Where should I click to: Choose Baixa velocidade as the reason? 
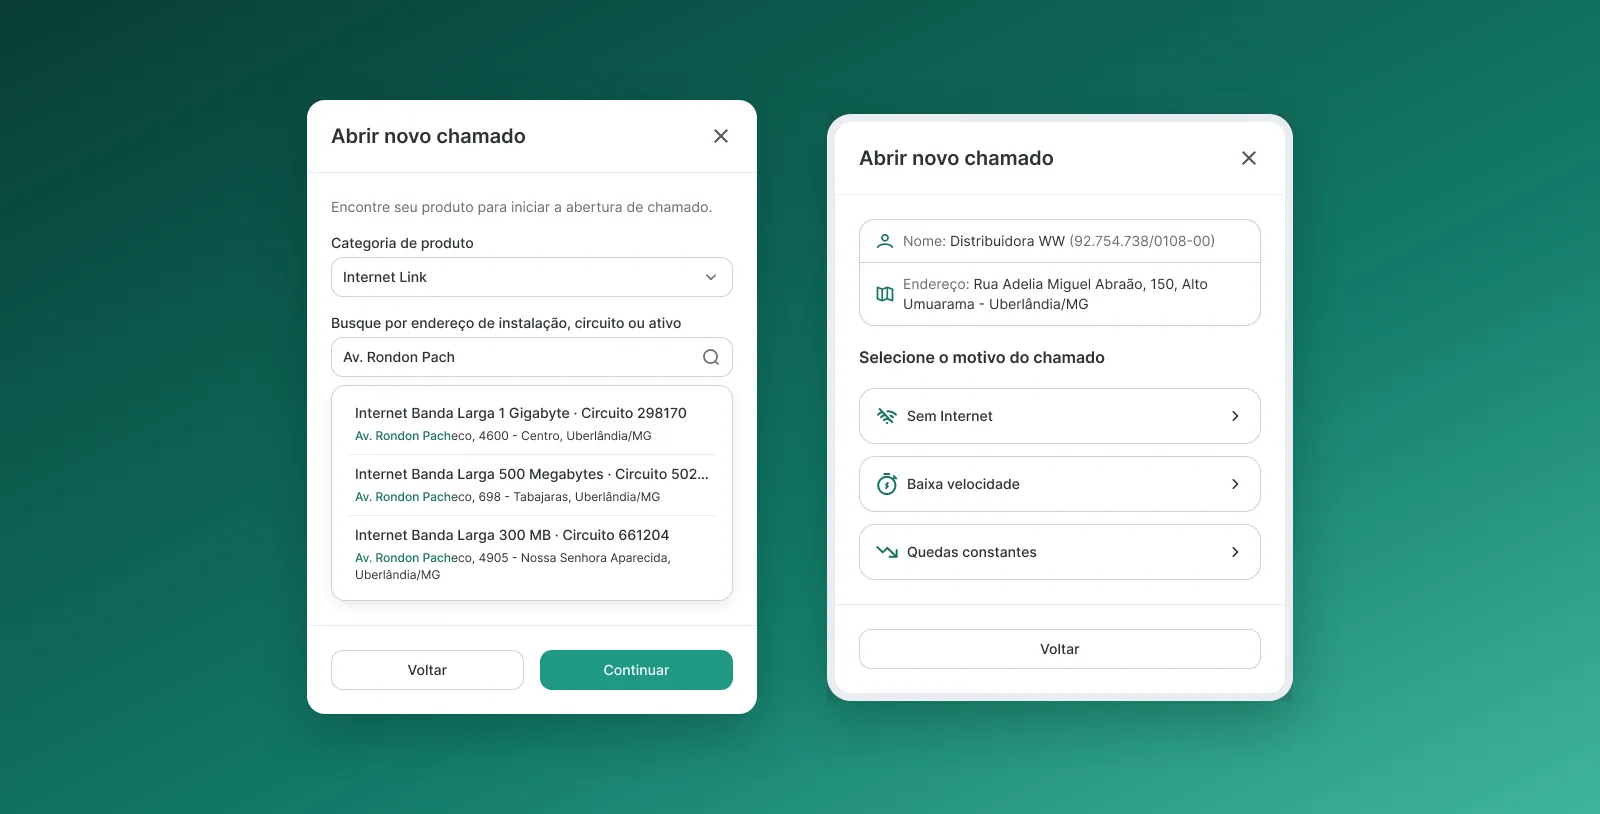click(1060, 484)
